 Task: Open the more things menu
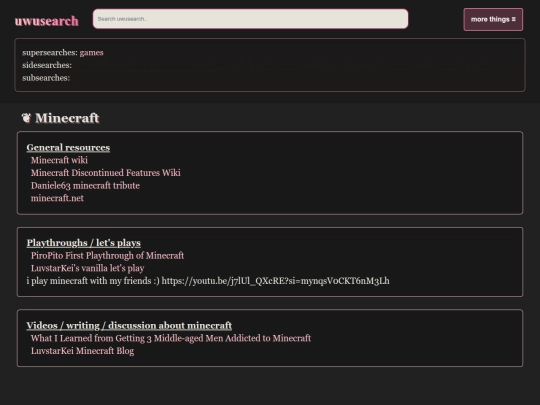coord(493,20)
